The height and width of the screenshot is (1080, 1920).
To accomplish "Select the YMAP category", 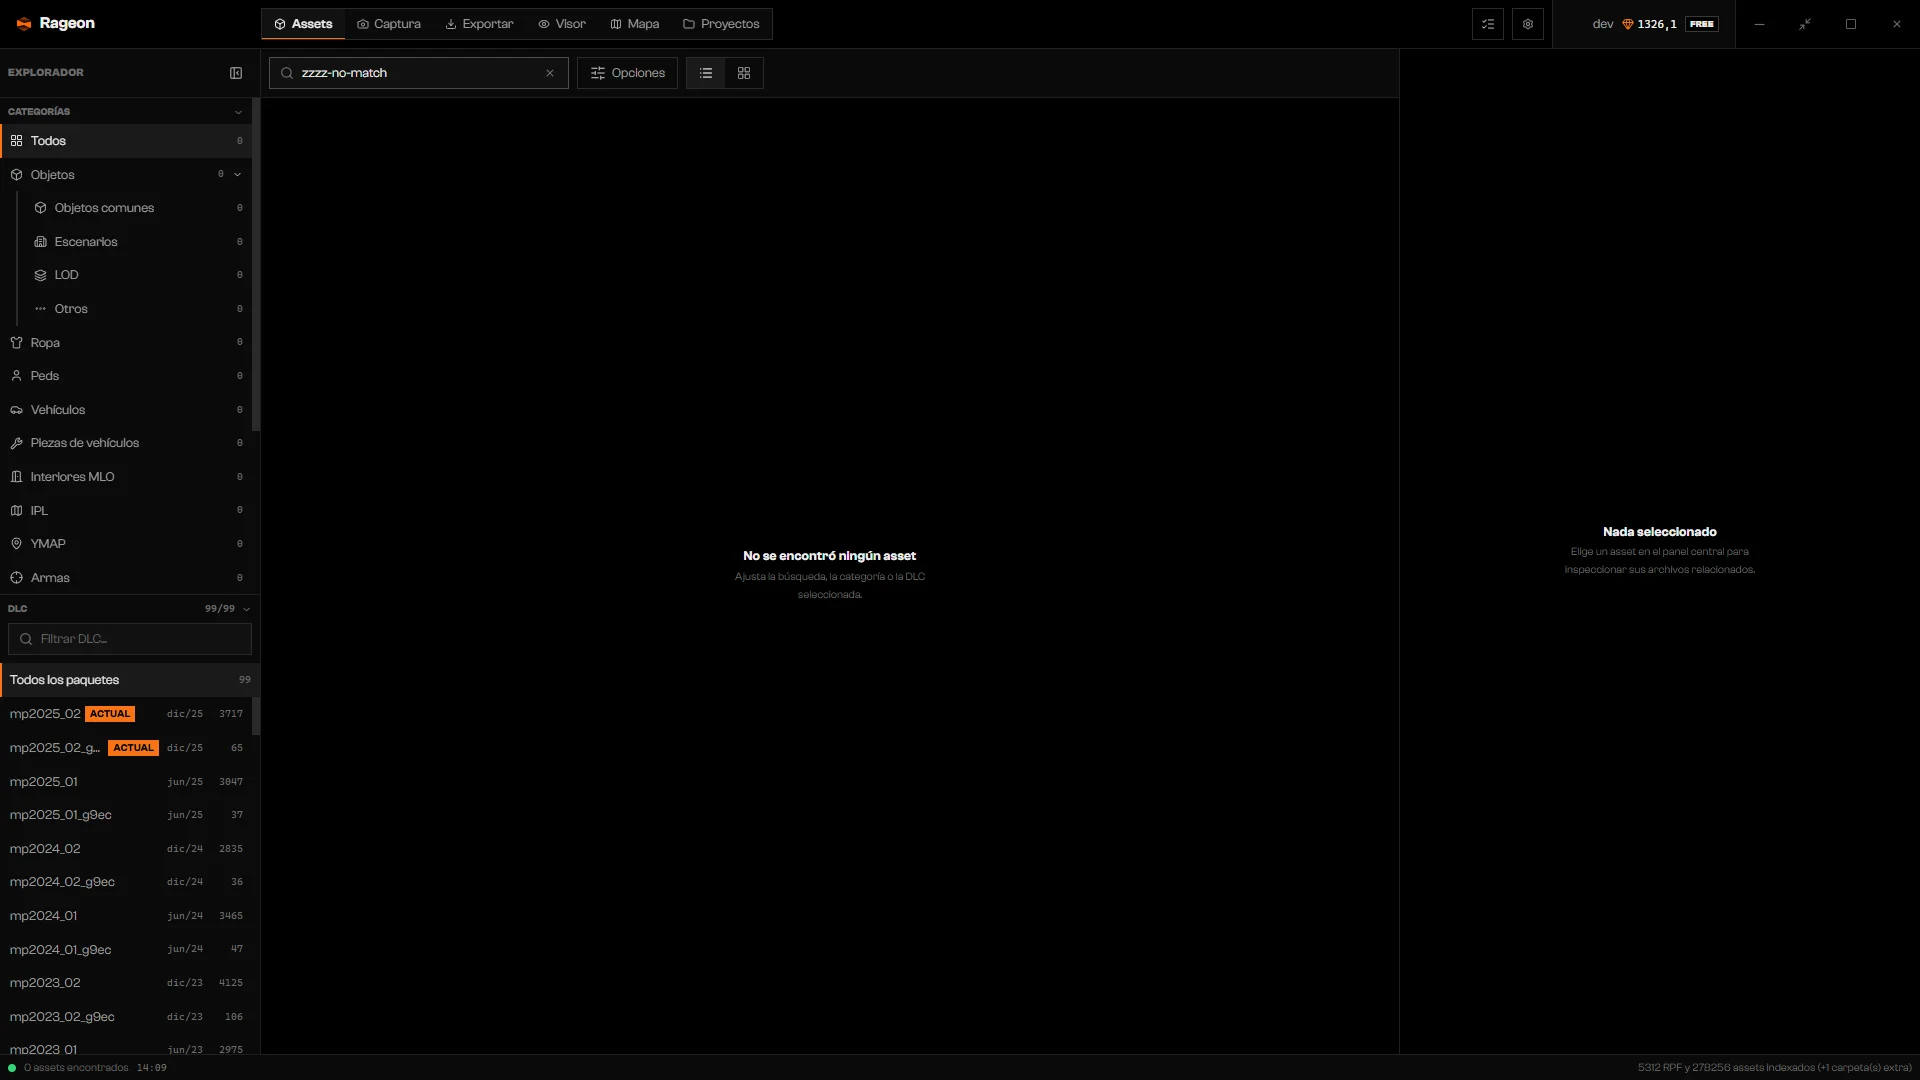I will pos(126,544).
